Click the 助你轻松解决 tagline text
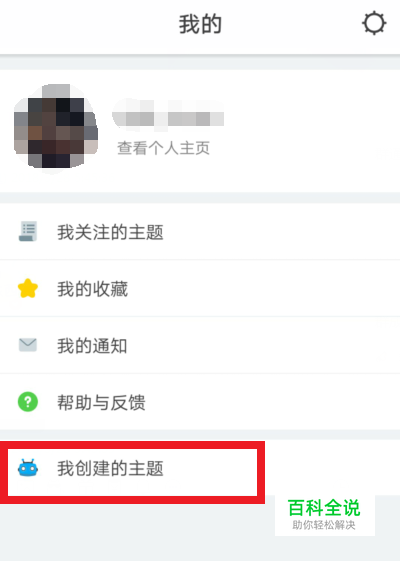The width and height of the screenshot is (400, 561). 324,525
